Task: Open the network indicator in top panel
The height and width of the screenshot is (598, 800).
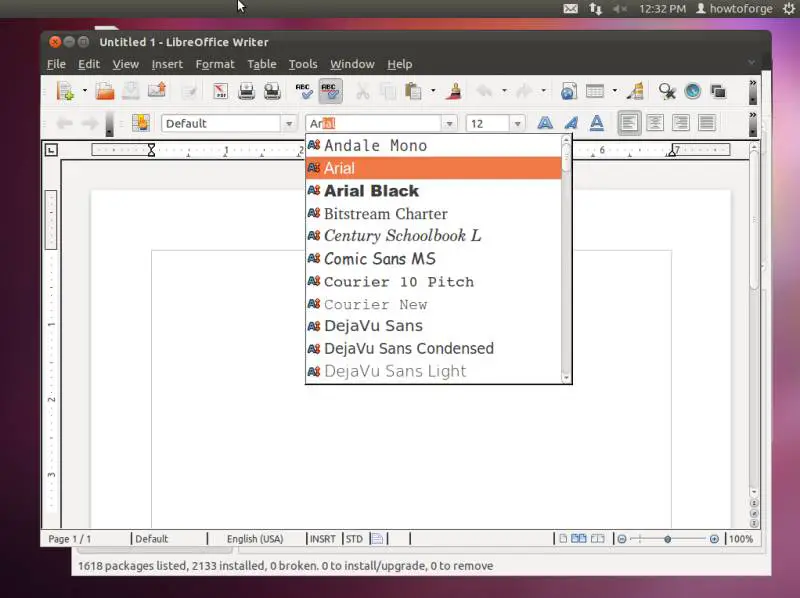Action: pyautogui.click(x=595, y=9)
